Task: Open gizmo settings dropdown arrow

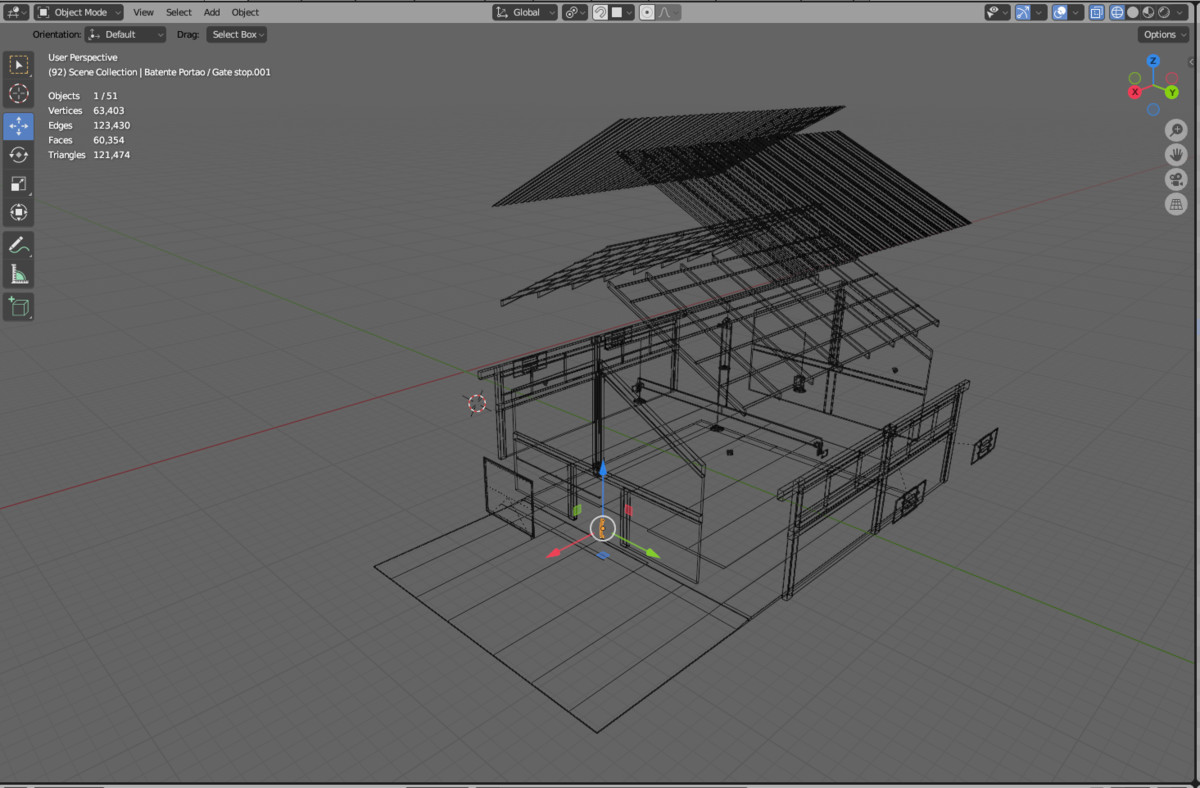Action: click(x=1039, y=12)
